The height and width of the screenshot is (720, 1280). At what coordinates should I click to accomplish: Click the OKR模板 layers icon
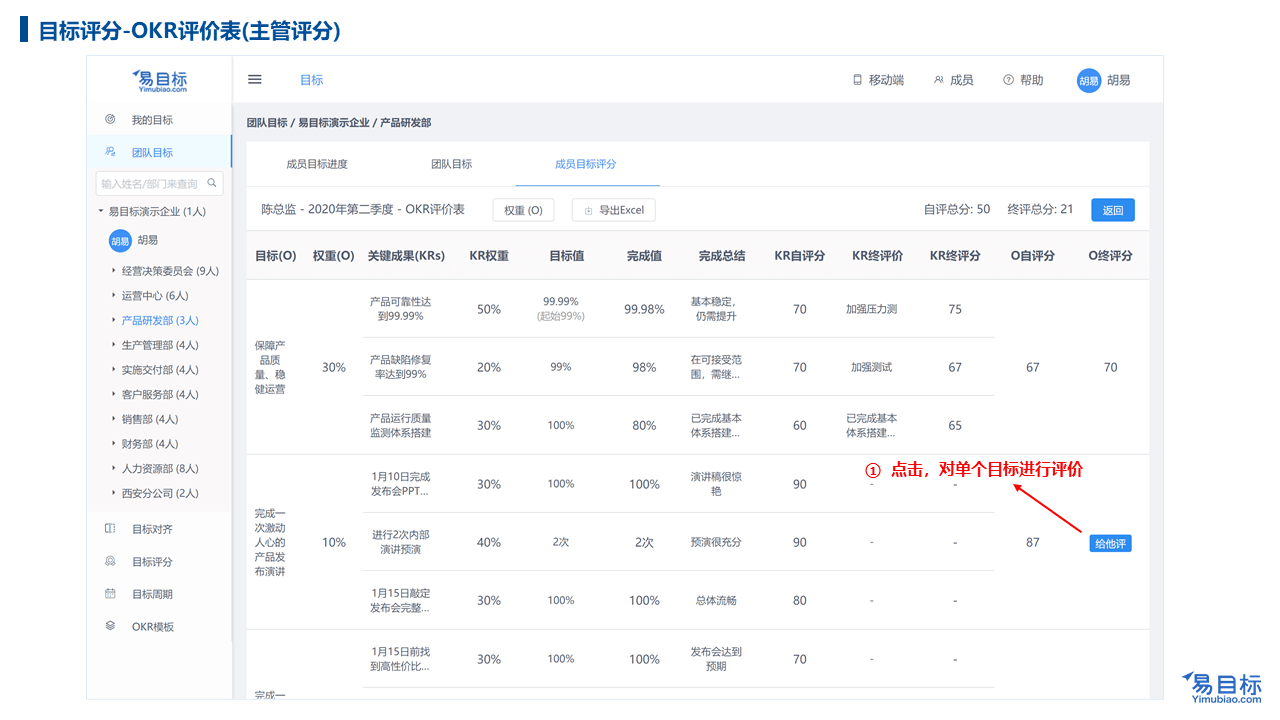(110, 626)
